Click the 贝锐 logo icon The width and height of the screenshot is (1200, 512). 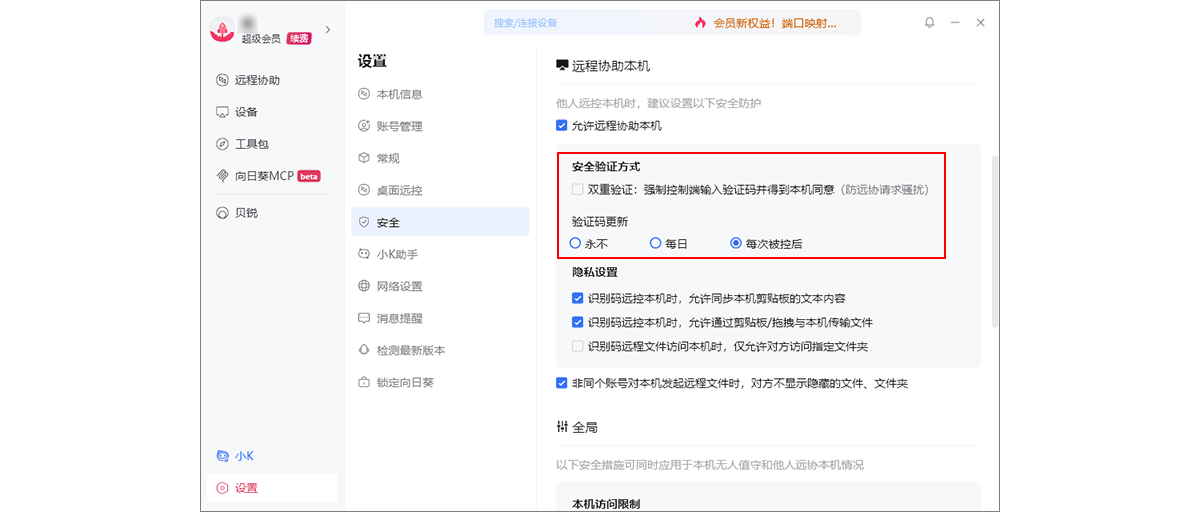[x=223, y=213]
